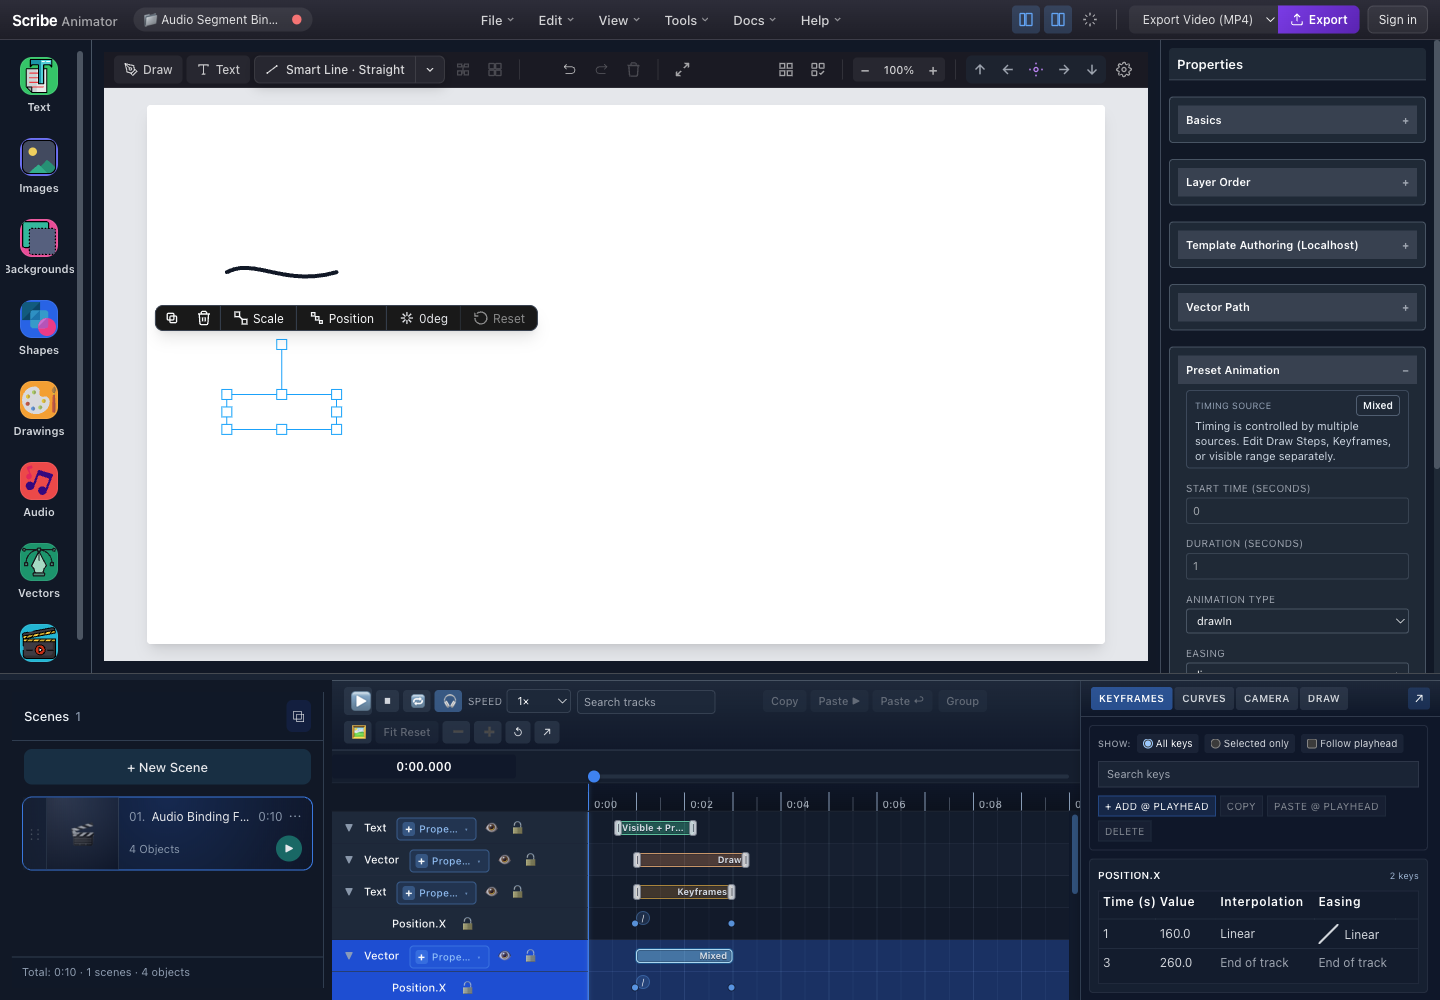Switch to the Curves tab
The height and width of the screenshot is (1000, 1440).
tap(1204, 698)
